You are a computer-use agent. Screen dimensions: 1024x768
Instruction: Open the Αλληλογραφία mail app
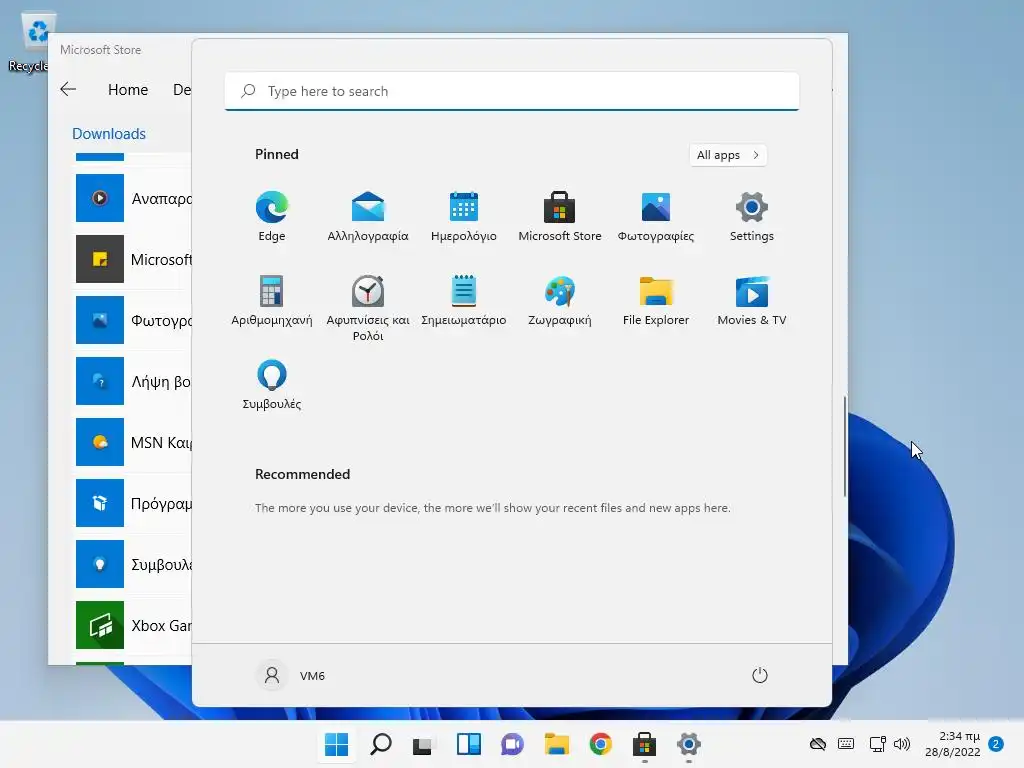tap(368, 217)
